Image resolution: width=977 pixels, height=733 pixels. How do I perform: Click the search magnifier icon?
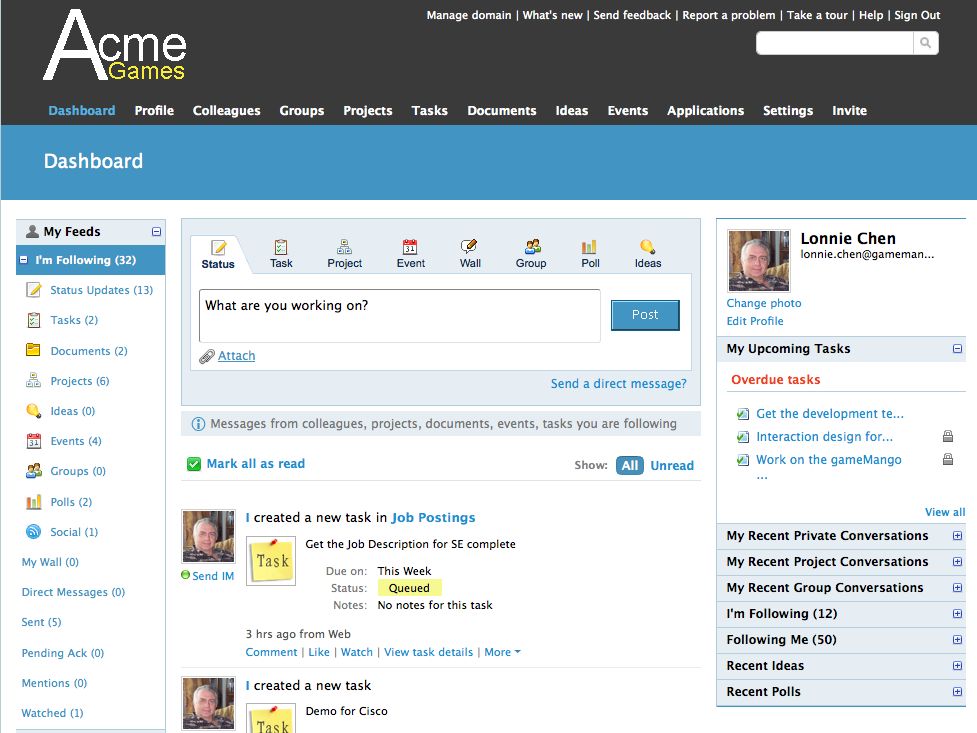926,43
